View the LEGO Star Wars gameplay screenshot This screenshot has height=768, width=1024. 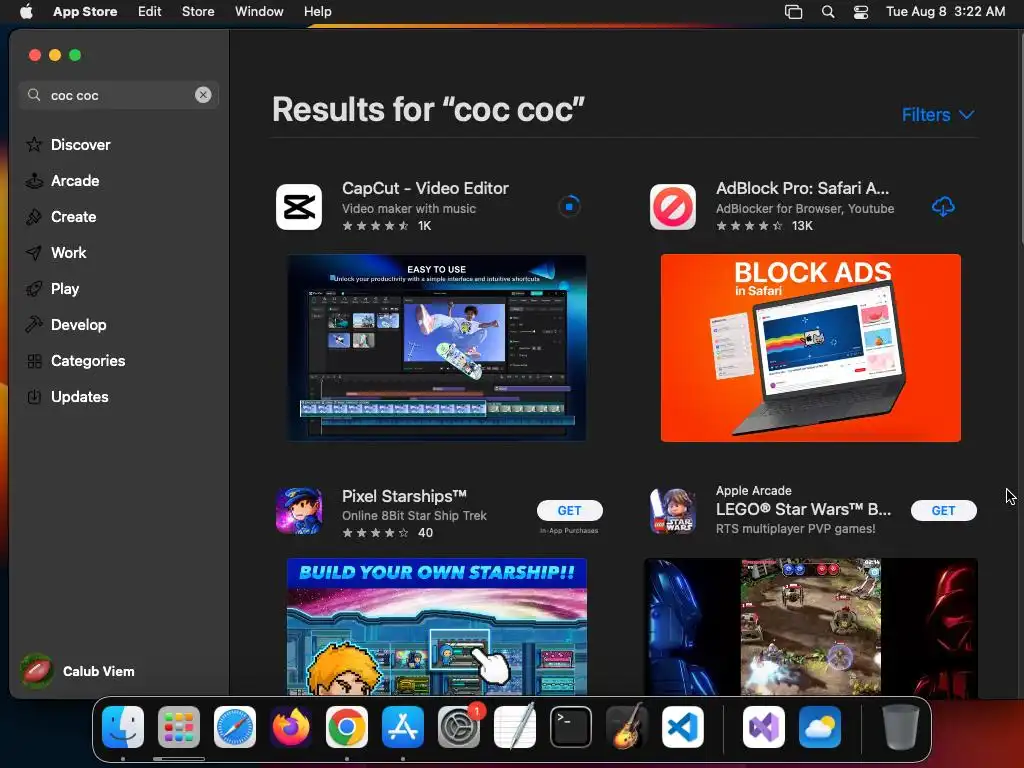(x=810, y=627)
